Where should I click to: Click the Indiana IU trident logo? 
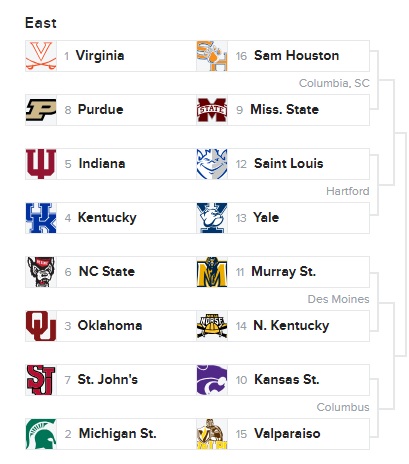[41, 164]
